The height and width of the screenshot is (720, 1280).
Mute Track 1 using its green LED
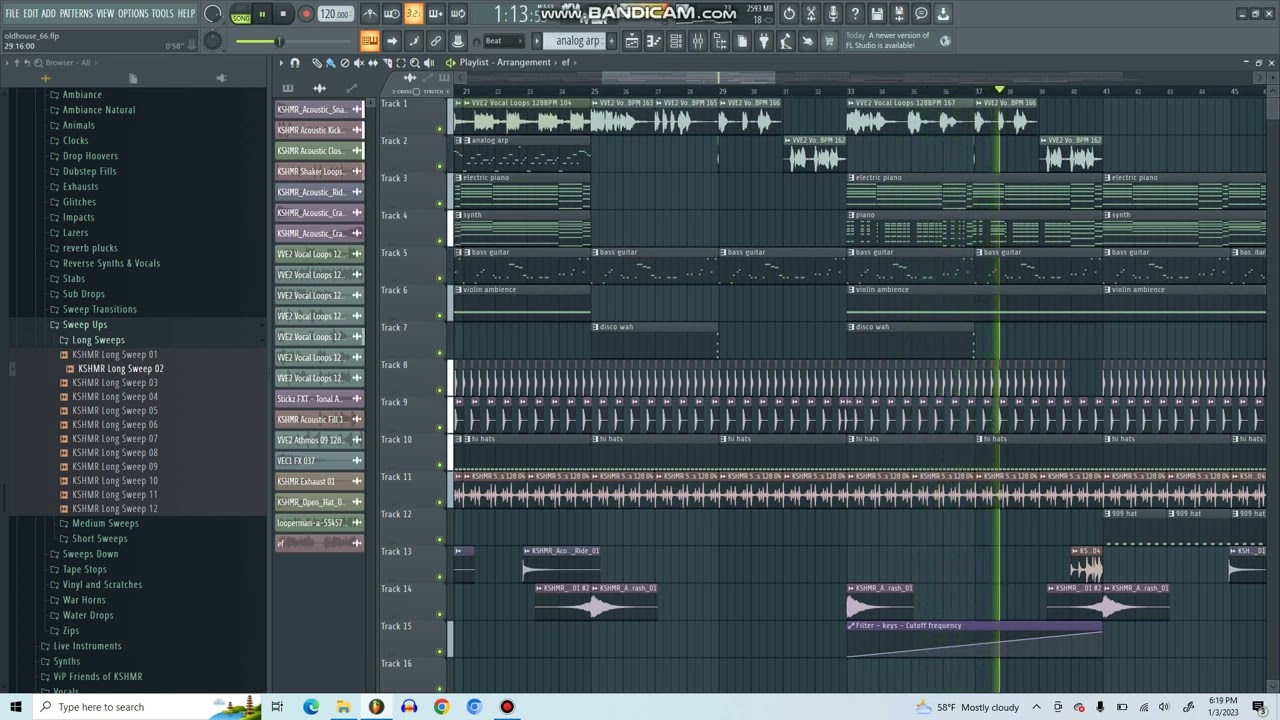439,128
